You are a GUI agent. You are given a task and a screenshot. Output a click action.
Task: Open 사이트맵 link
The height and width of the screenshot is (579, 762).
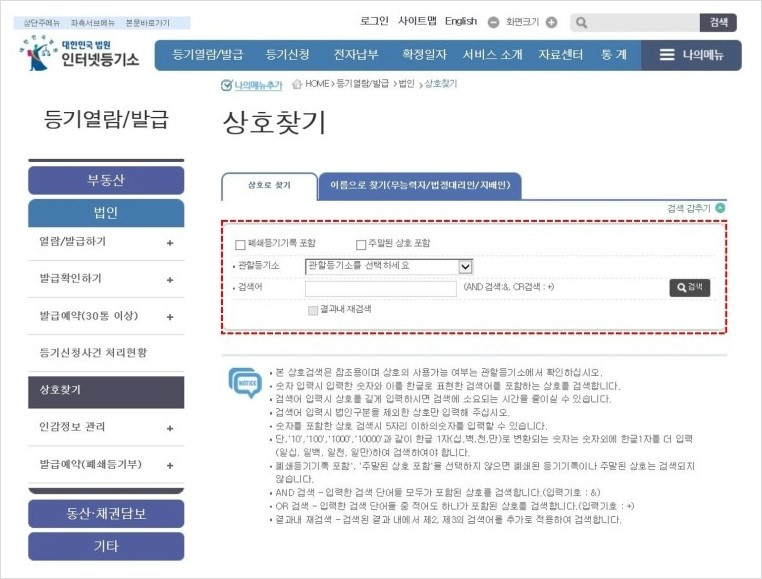(x=417, y=21)
